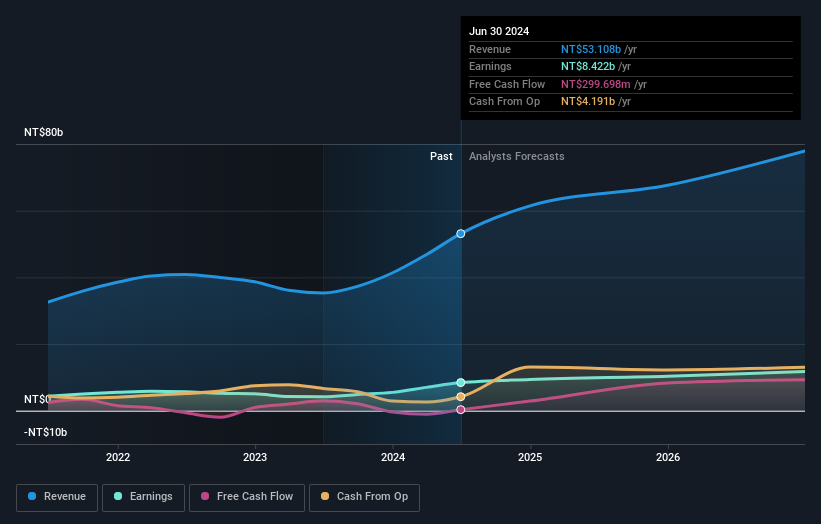Select the Earnings data point marker
The width and height of the screenshot is (821, 524).
coord(461,383)
